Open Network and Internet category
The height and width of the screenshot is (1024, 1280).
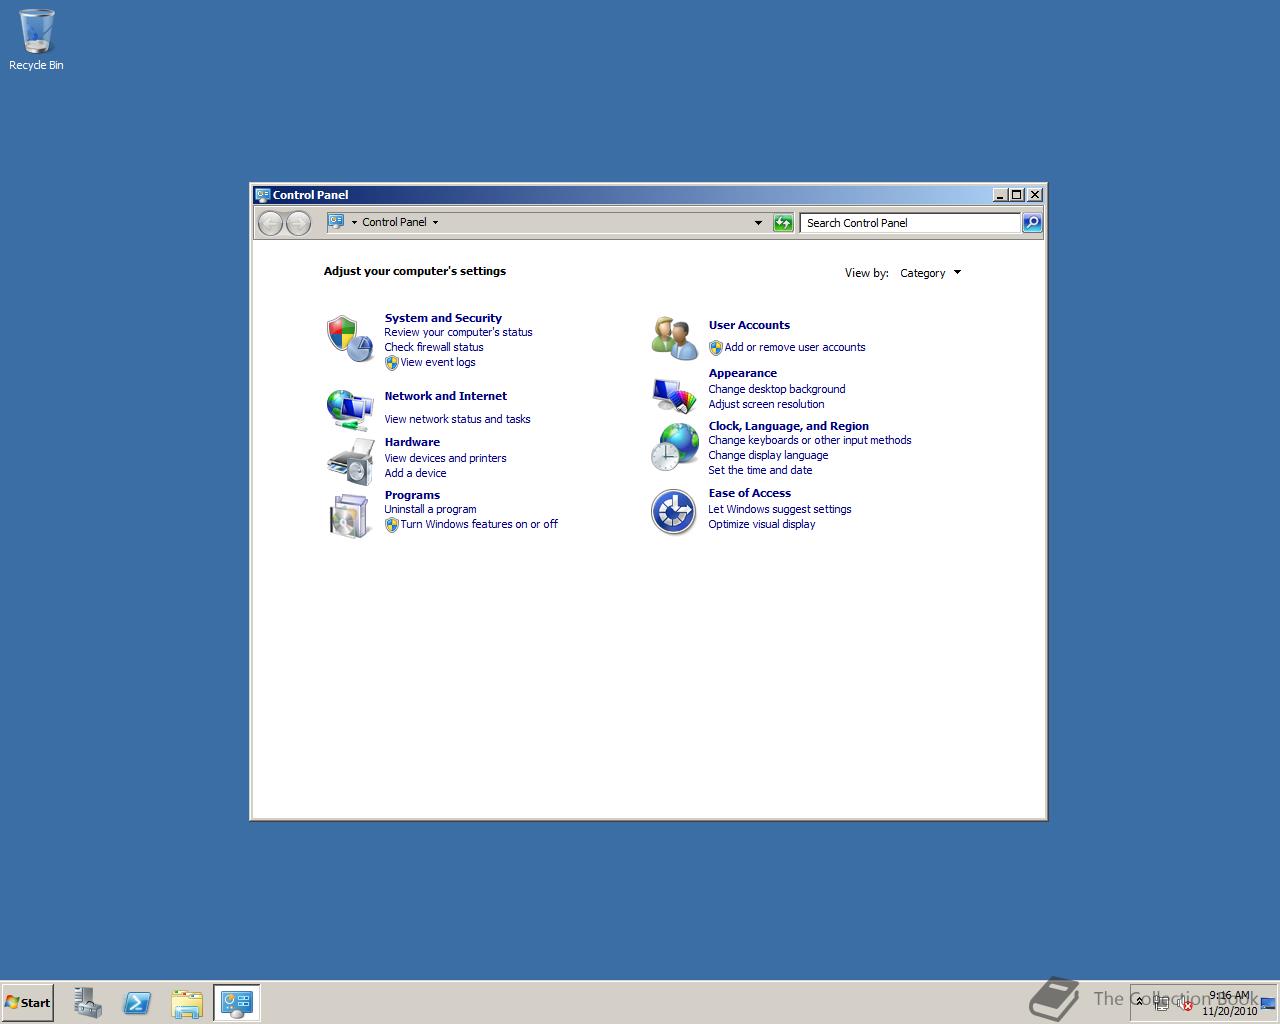[x=446, y=396]
